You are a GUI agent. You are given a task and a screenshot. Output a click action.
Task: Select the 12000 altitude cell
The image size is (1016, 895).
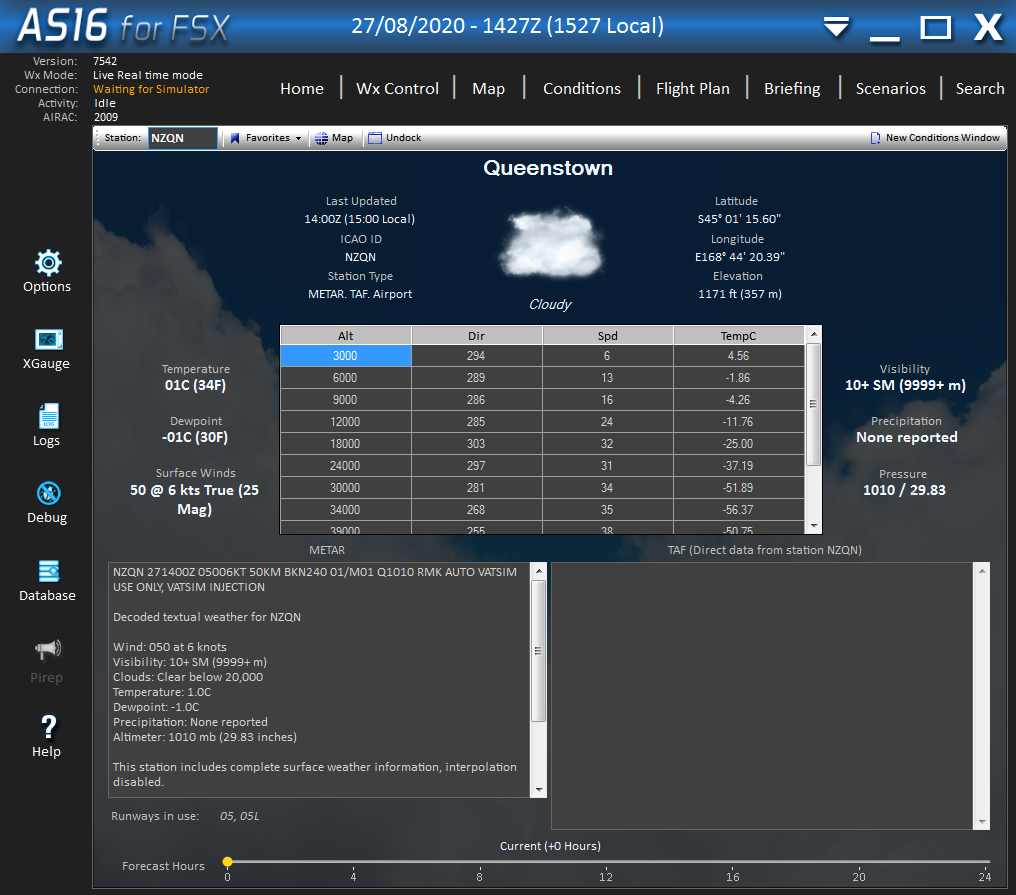(345, 422)
